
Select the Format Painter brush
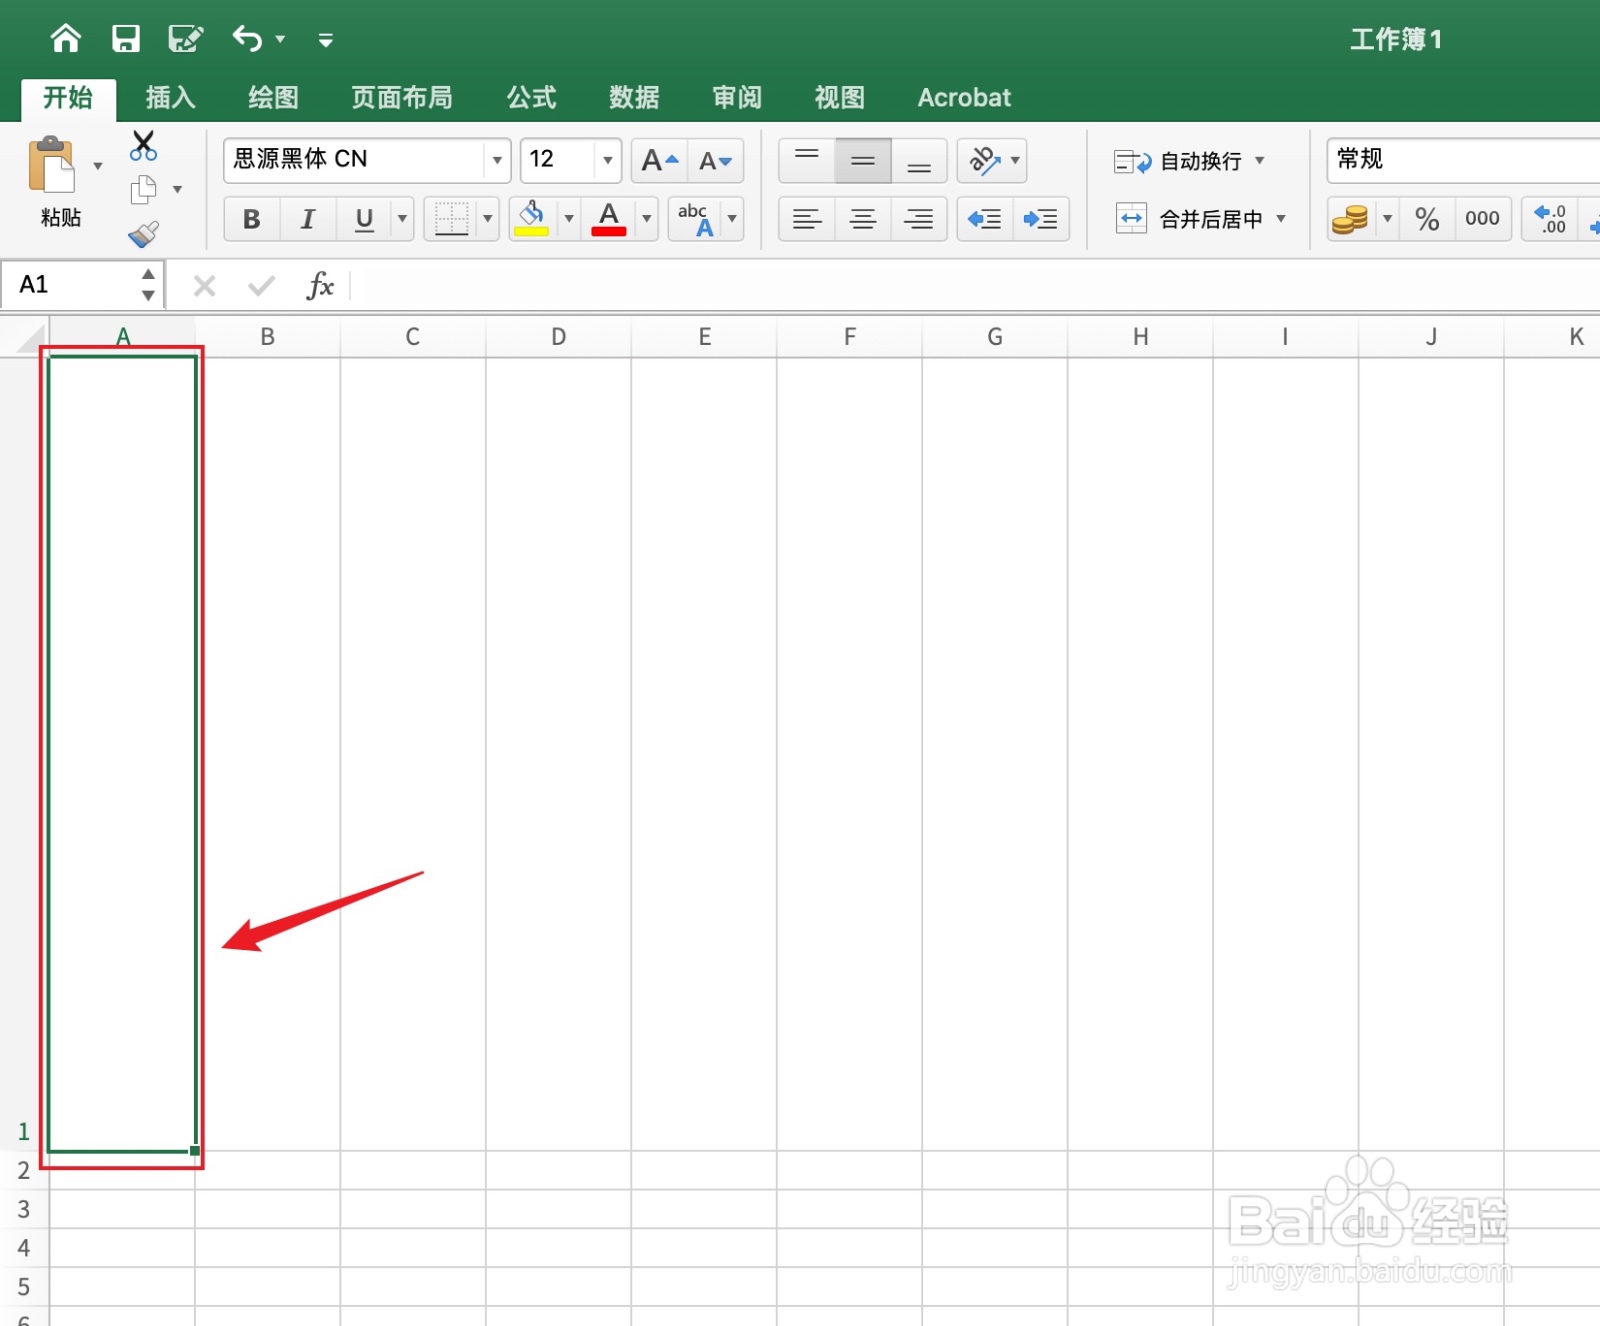click(144, 234)
